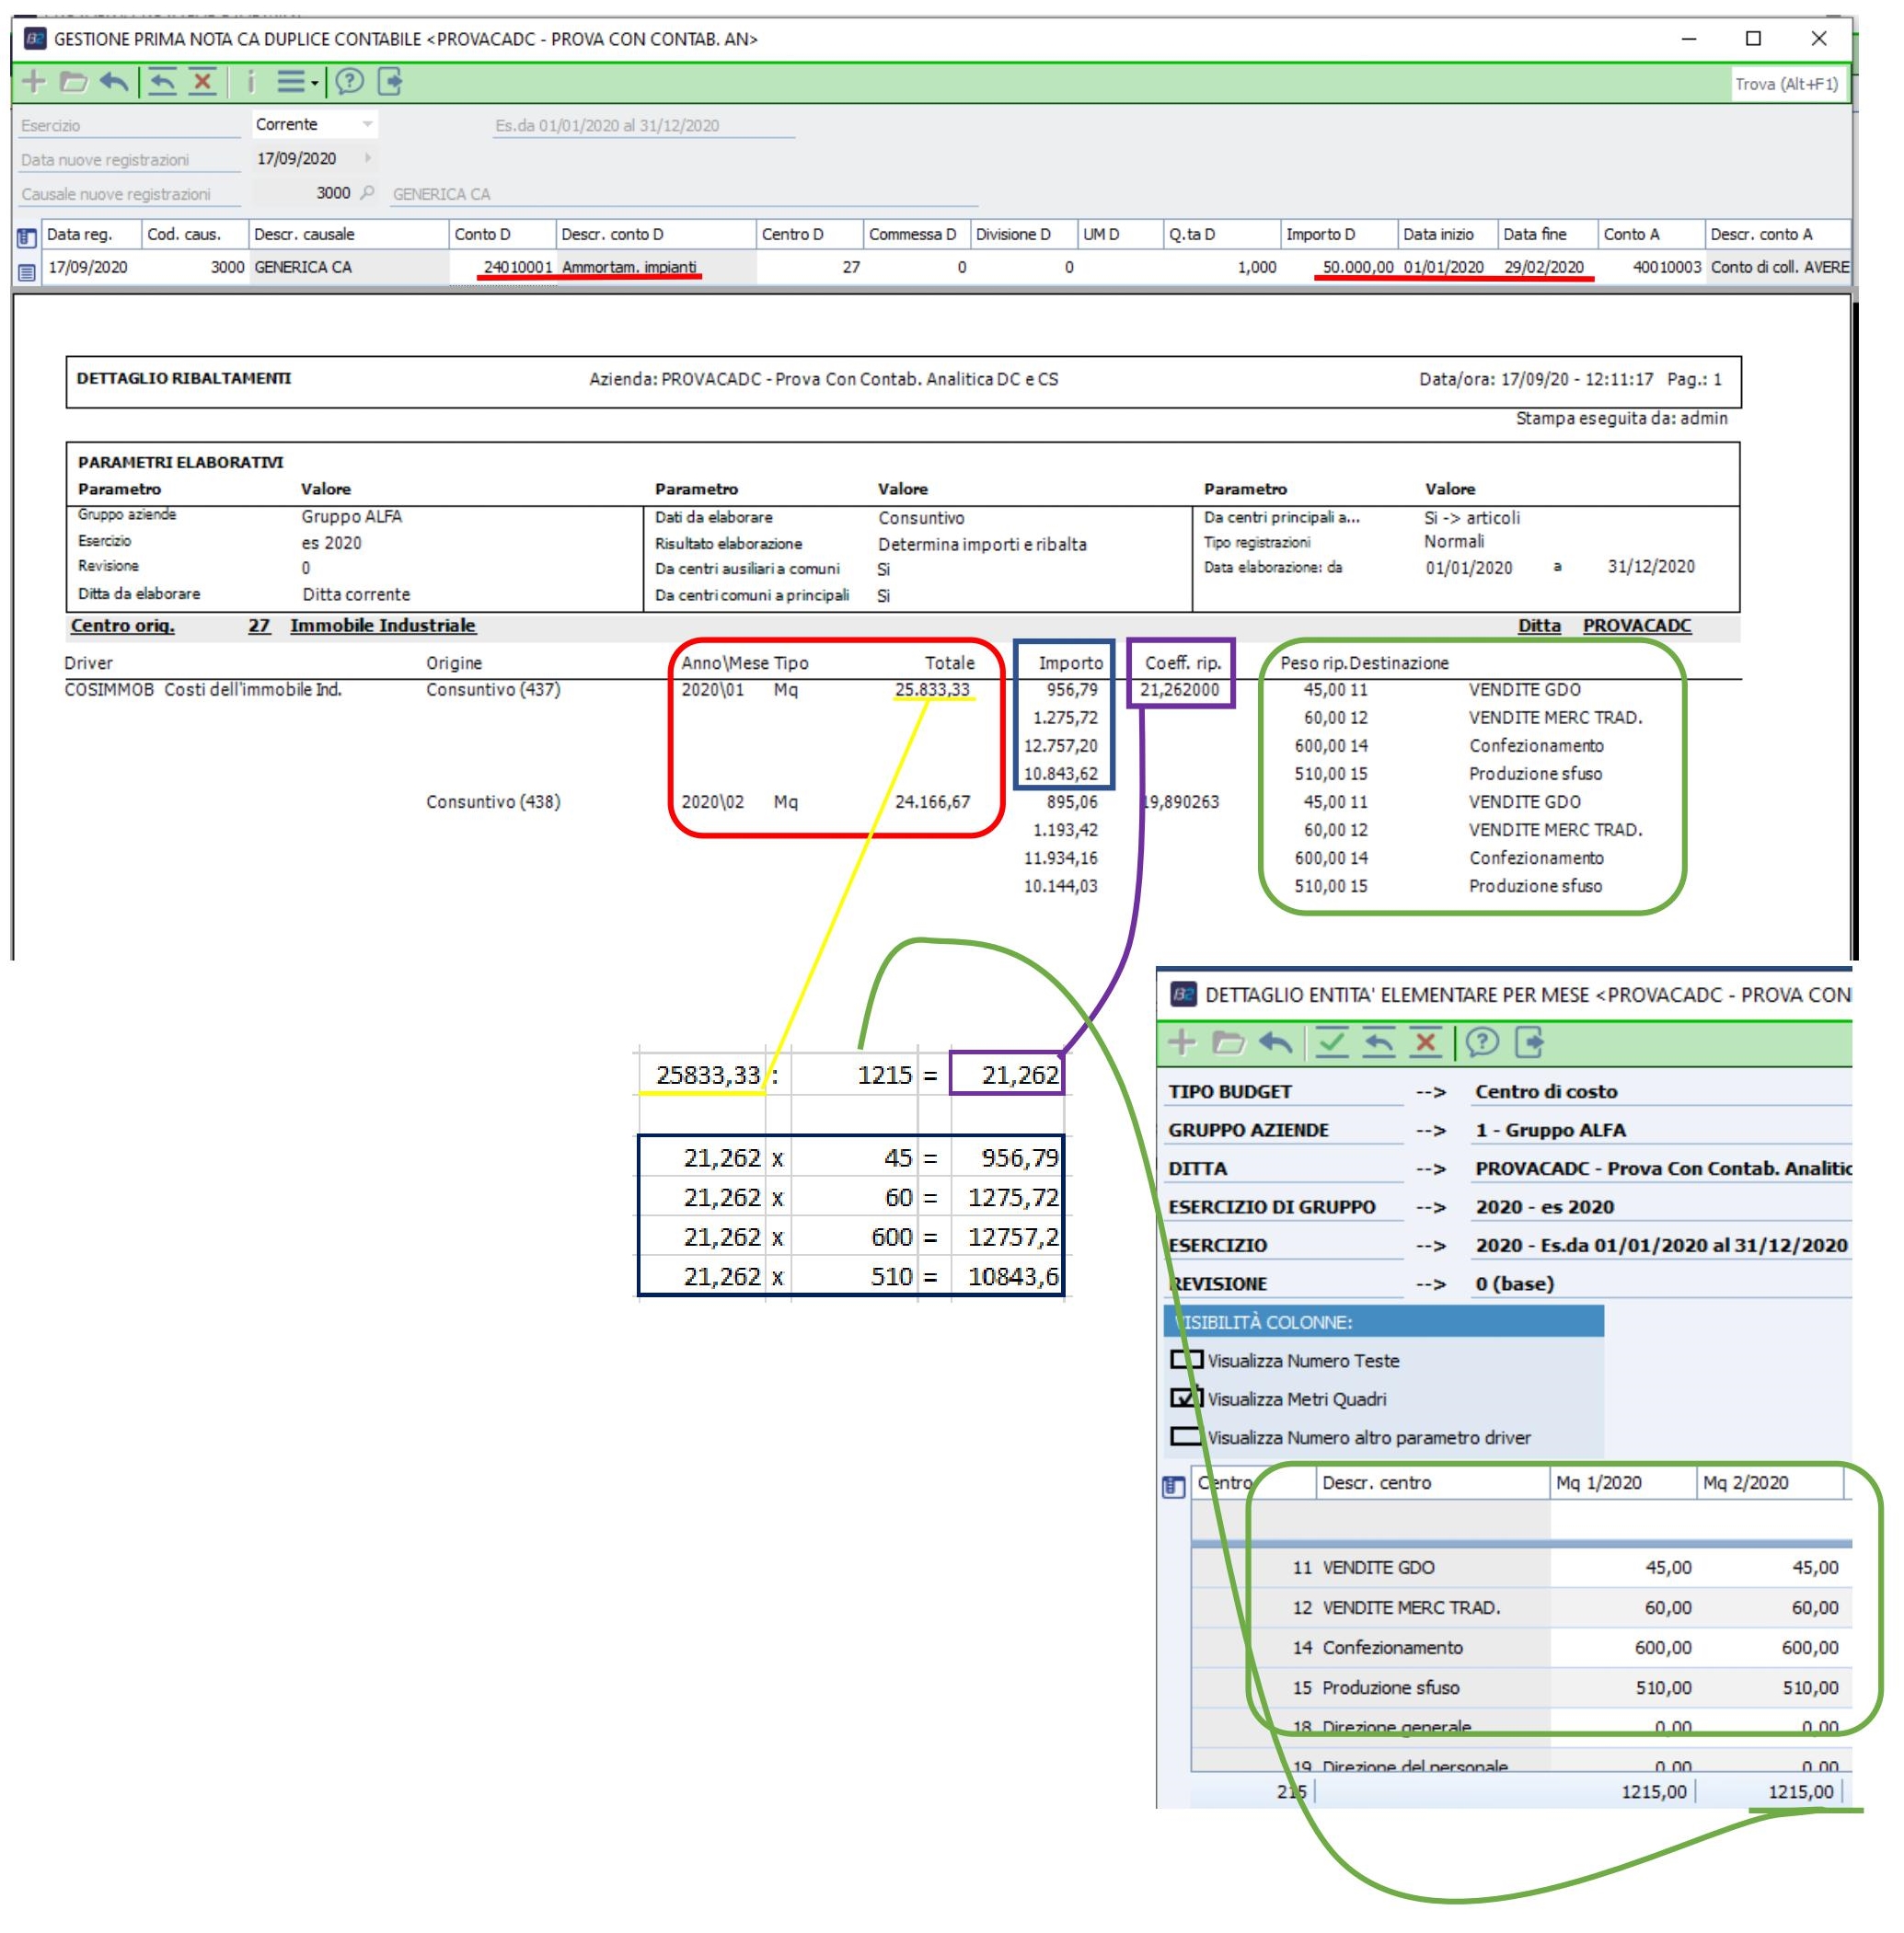Click the exit icon in Dettaglio Entità toolbar
Viewport: 1904px width, 1933px height.
point(1530,1043)
